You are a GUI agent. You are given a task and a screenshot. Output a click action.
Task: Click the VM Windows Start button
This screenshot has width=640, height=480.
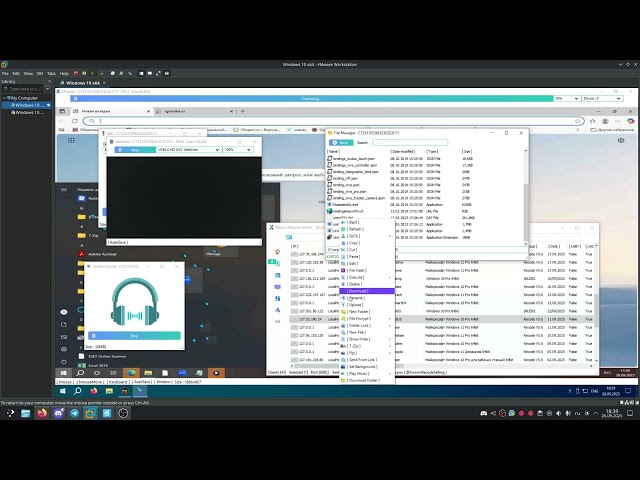tap(62, 391)
